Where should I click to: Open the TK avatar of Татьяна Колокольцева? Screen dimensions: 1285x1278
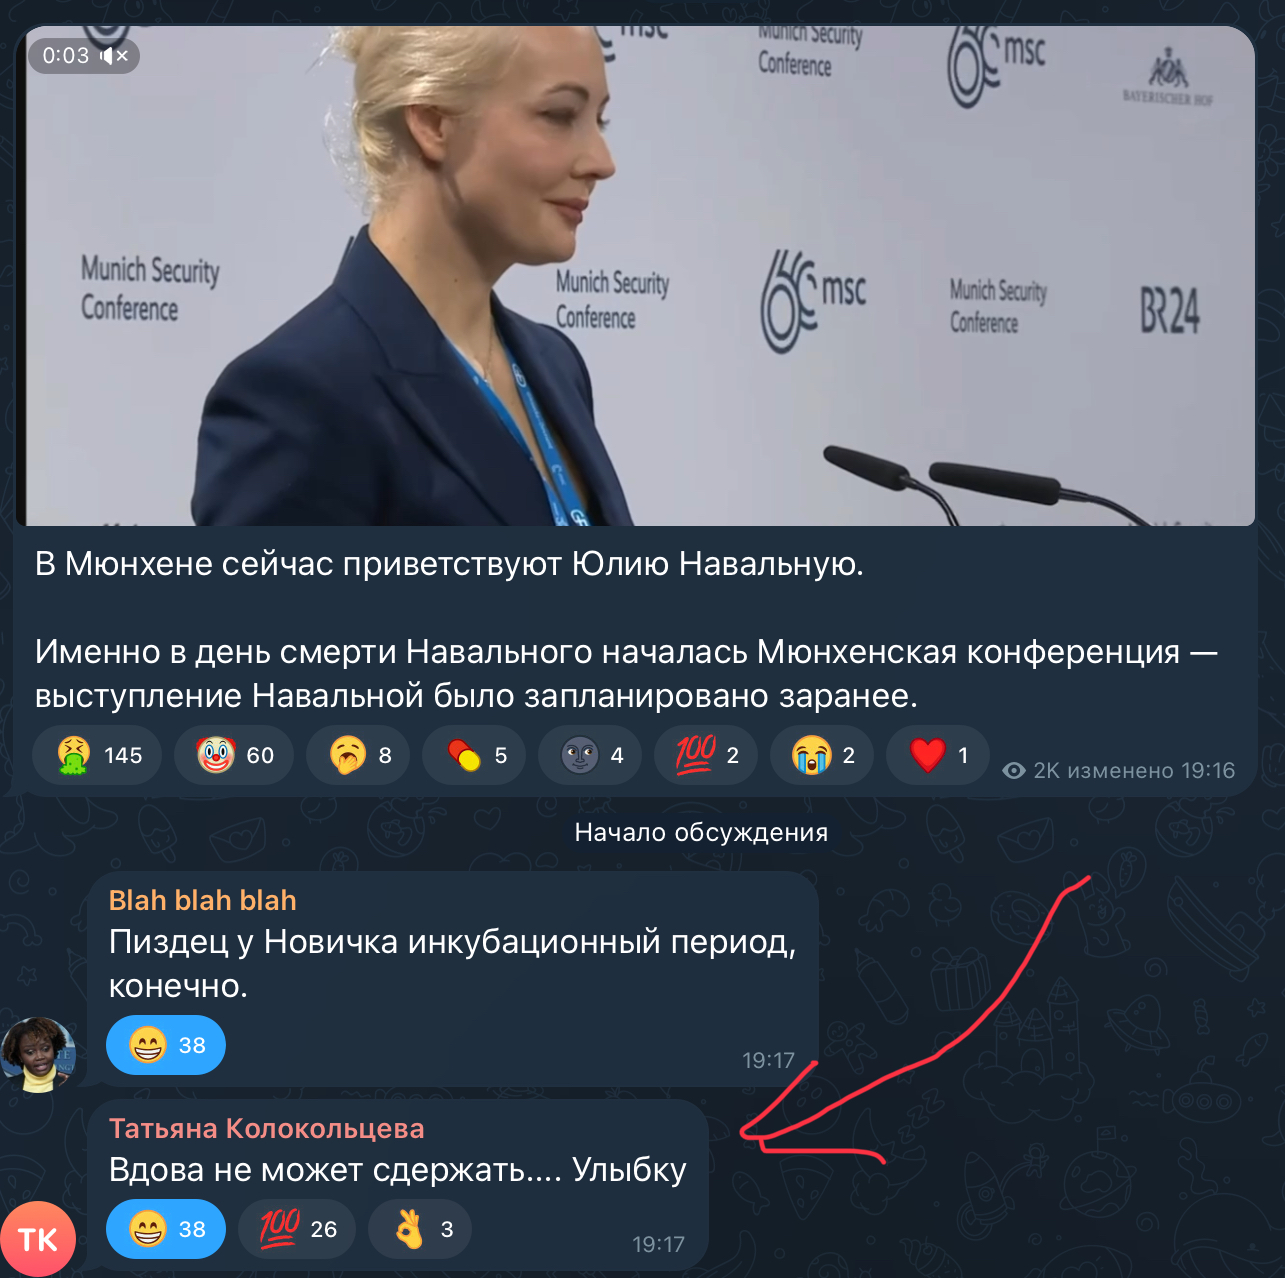coord(38,1239)
